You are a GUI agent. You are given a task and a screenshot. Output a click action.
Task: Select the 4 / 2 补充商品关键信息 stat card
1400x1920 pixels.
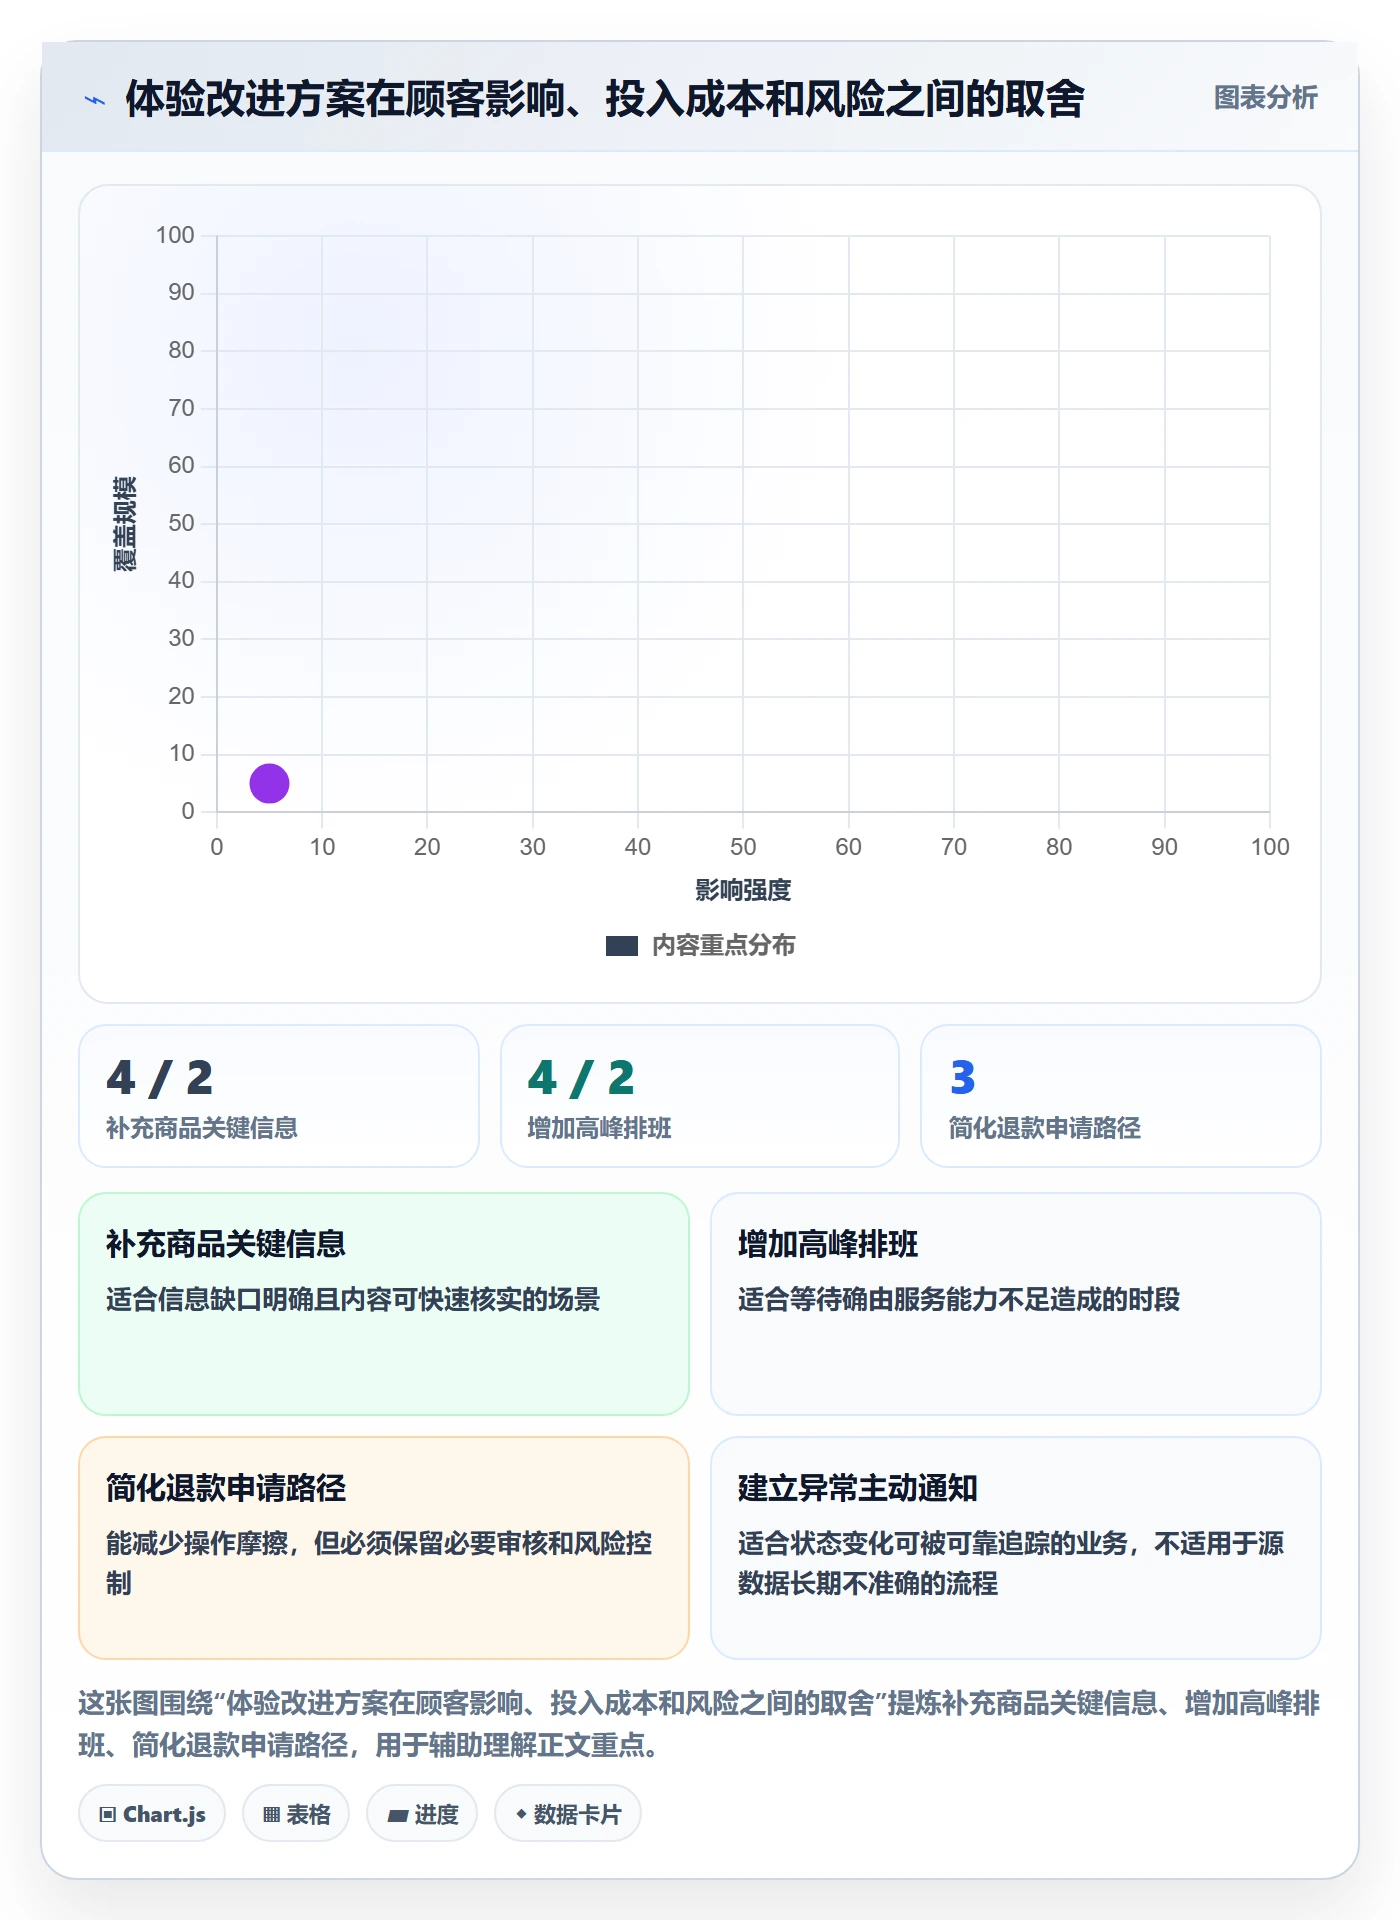(279, 1096)
